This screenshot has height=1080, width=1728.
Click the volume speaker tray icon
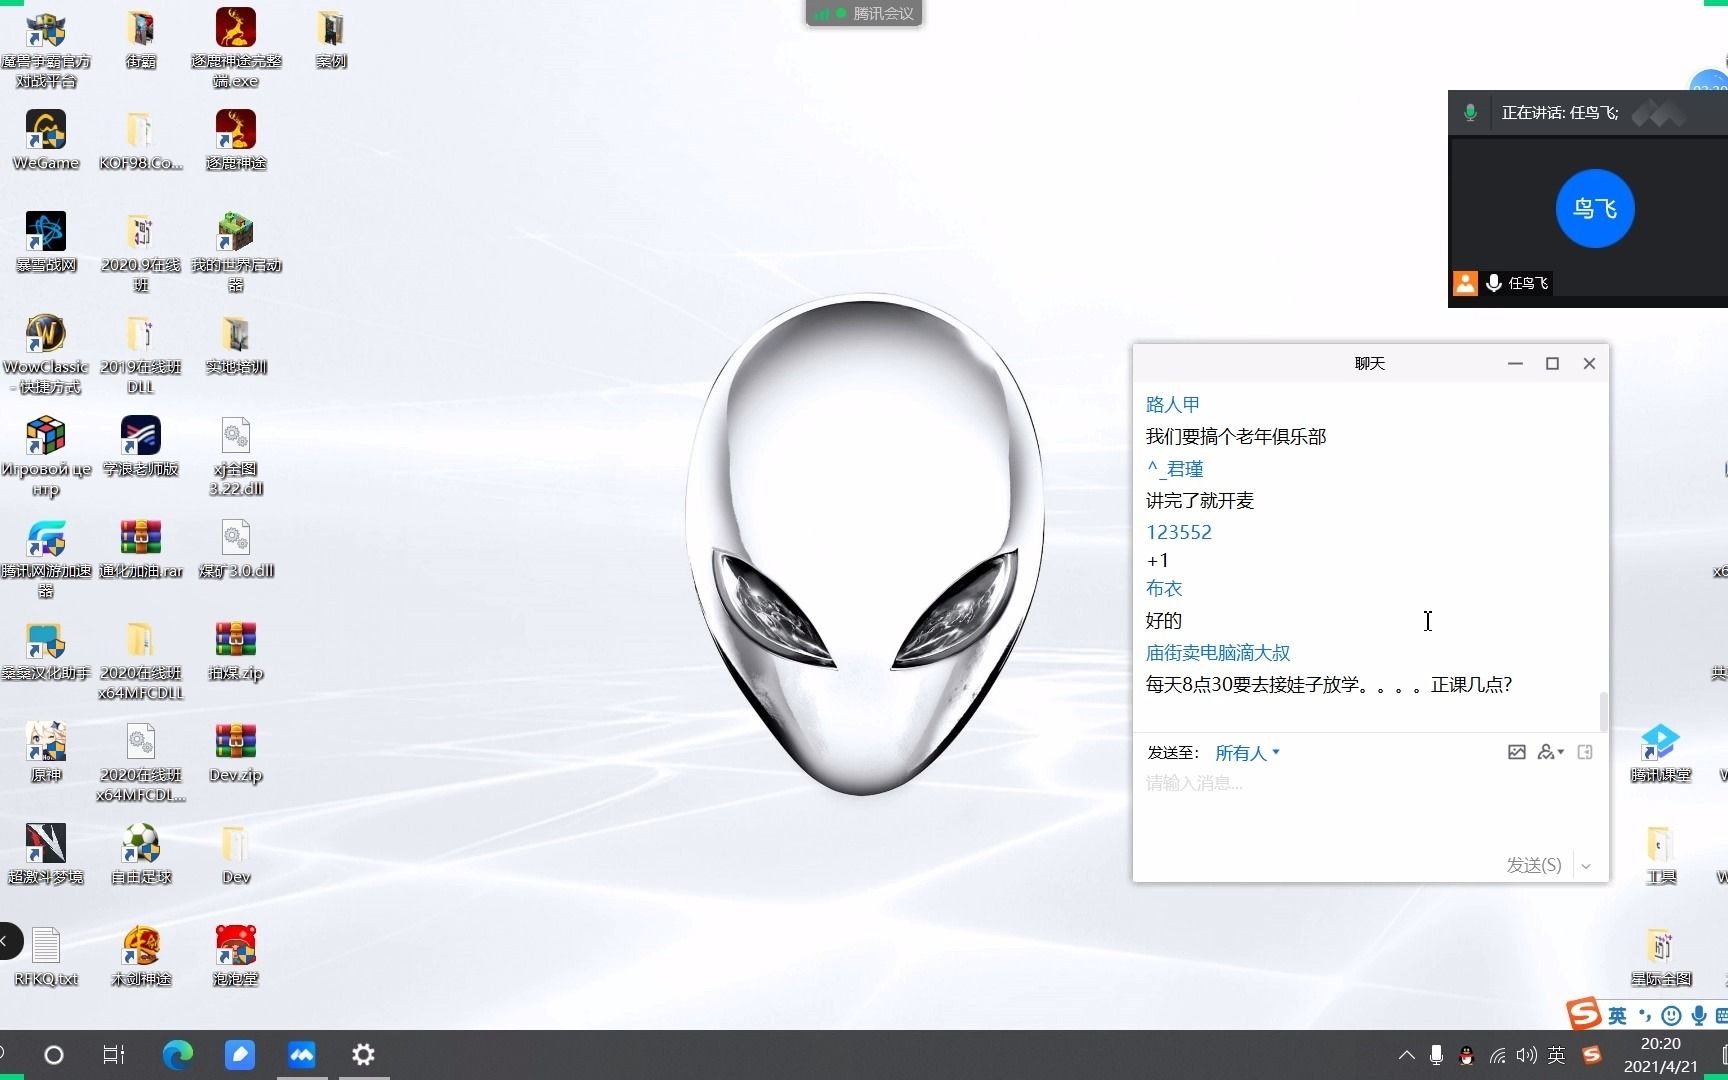1526,1055
